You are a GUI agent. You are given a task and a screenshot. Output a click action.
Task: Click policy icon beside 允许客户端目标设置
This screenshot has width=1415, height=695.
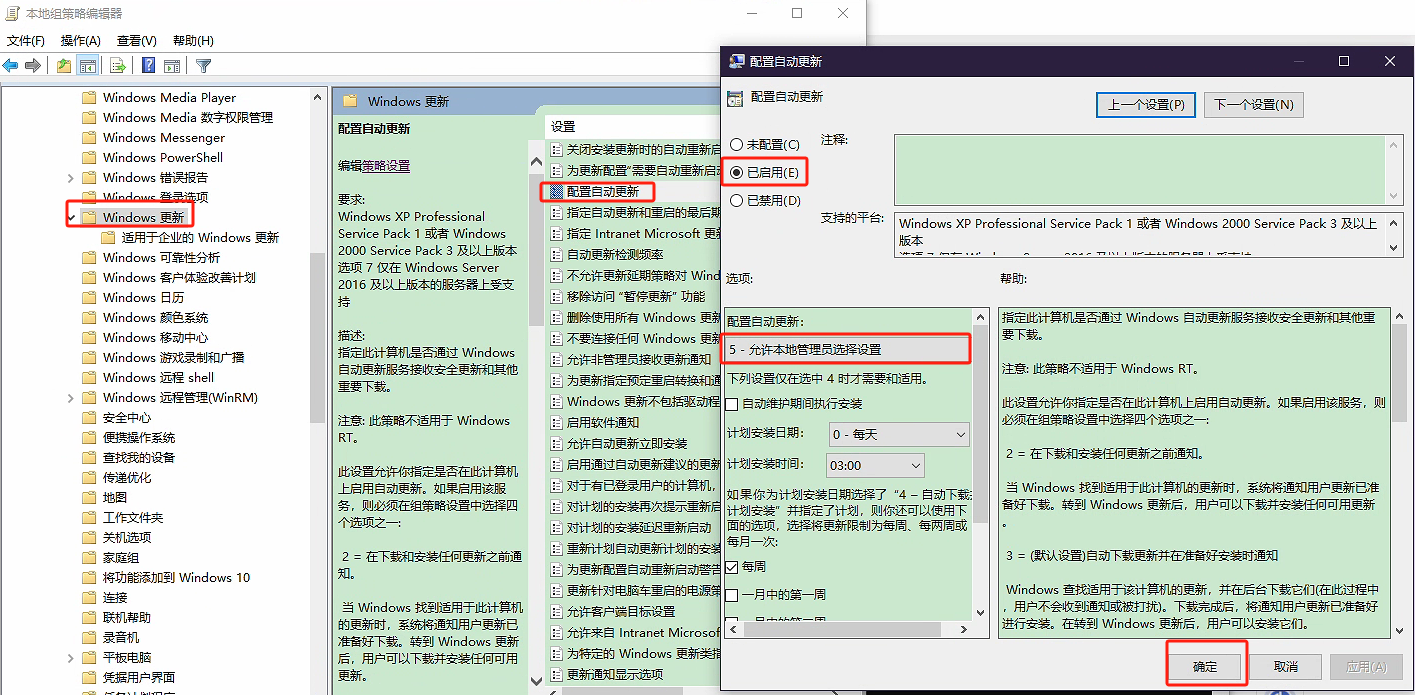557,611
